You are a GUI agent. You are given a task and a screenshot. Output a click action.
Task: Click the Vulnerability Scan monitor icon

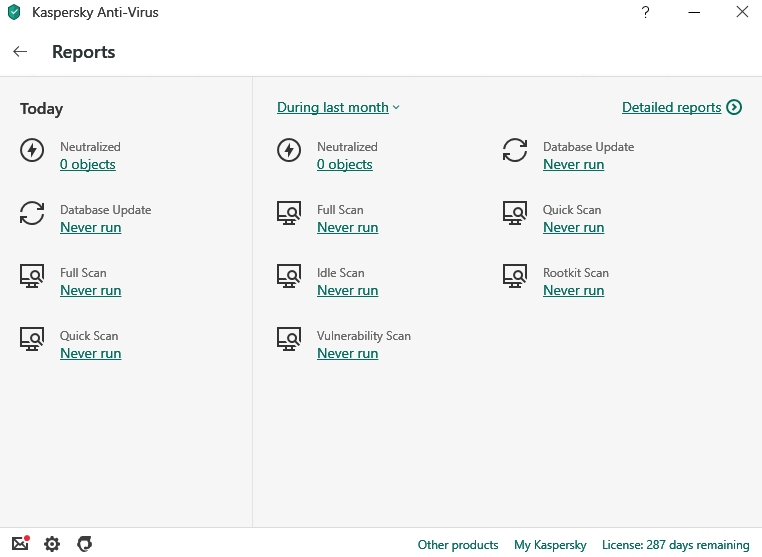tap(289, 339)
